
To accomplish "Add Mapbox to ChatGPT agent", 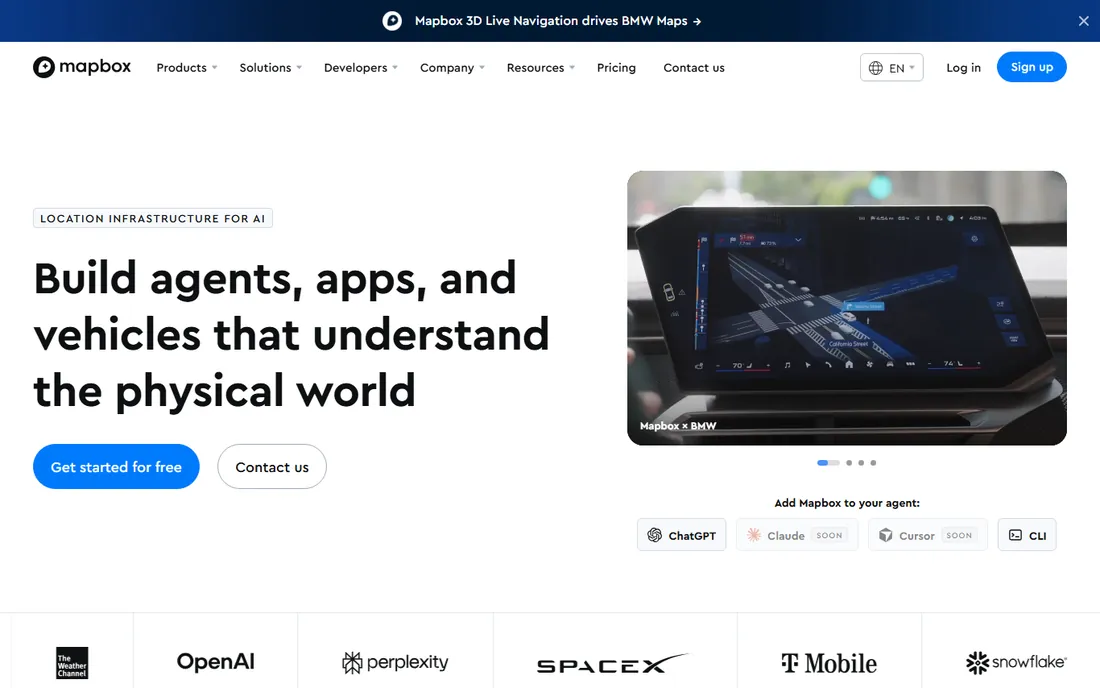I will tap(681, 535).
